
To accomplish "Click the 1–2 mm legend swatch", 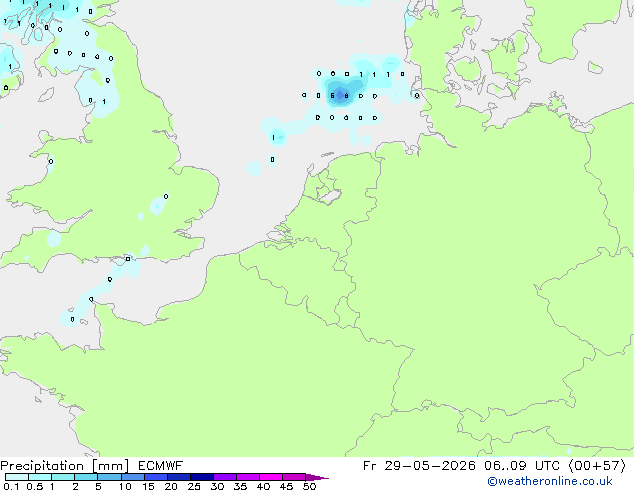I will [63, 477].
